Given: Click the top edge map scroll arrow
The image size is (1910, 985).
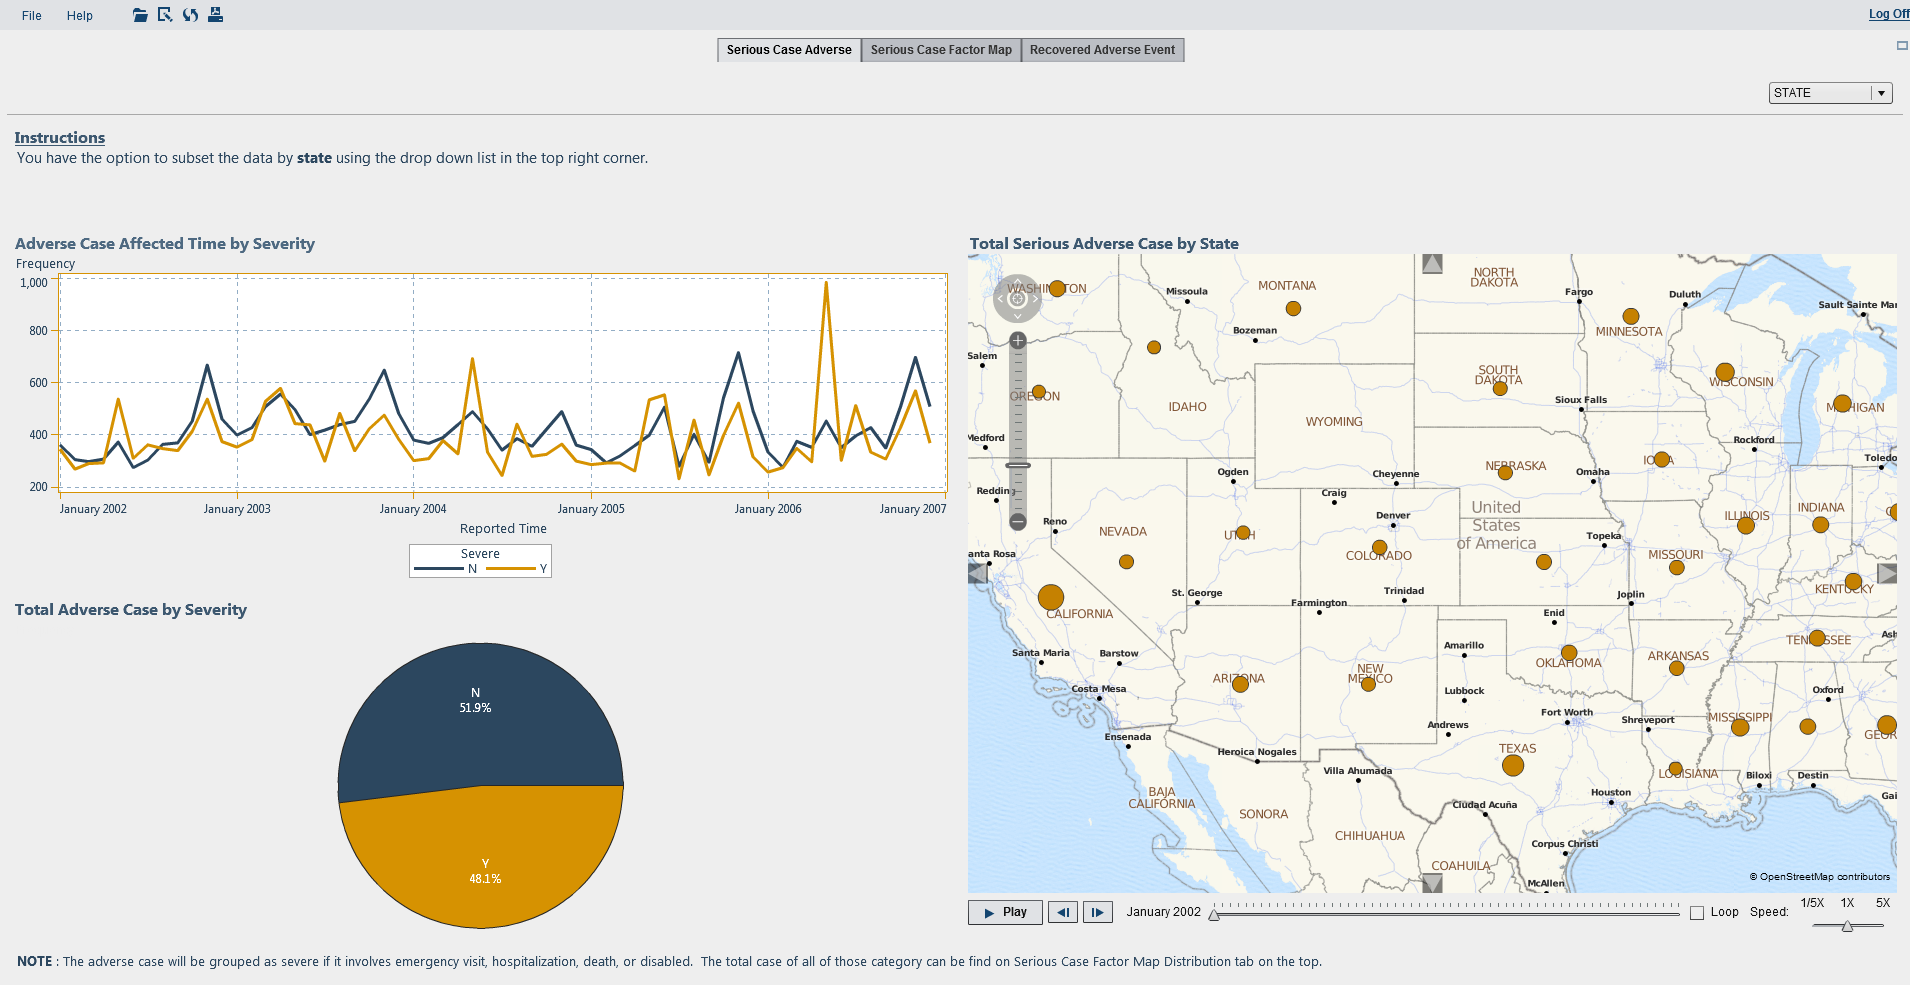Looking at the screenshot, I should point(1432,264).
